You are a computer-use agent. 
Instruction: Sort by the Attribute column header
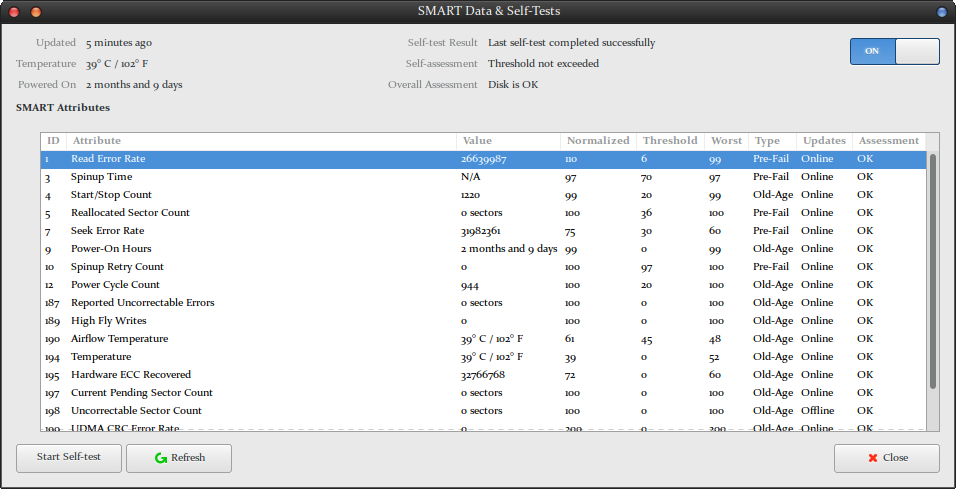tap(261, 141)
